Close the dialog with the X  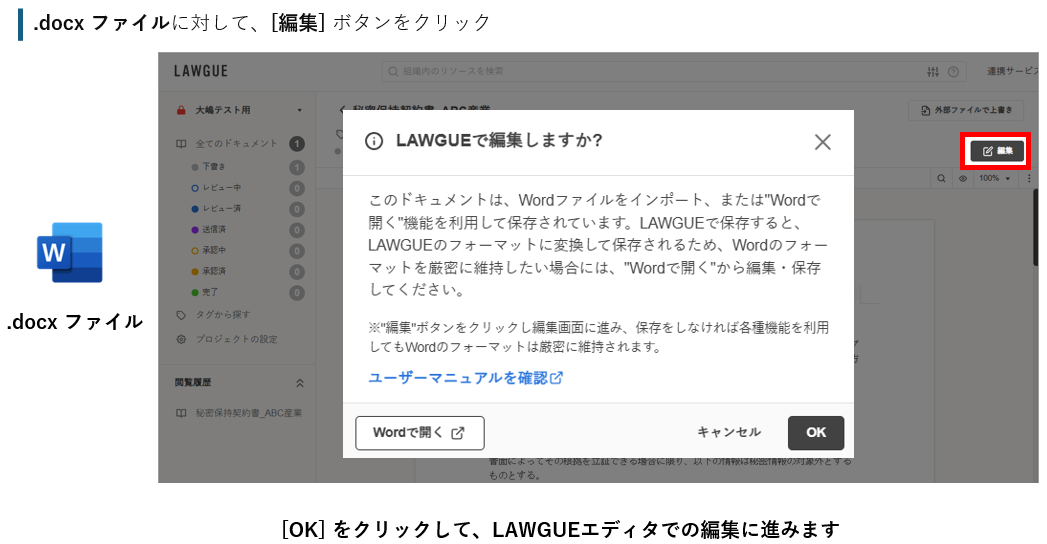coord(822,142)
